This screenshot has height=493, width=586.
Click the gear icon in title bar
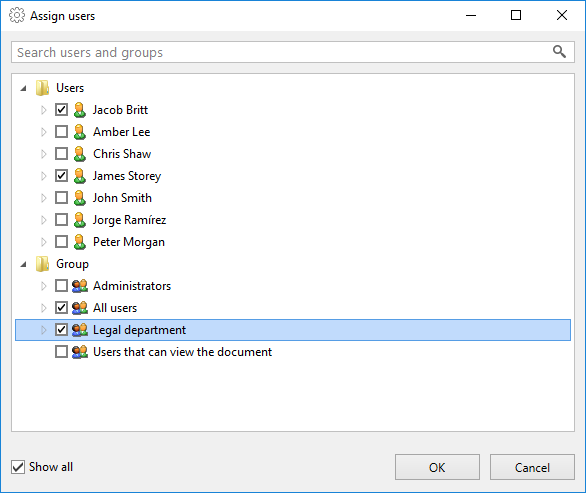point(17,16)
